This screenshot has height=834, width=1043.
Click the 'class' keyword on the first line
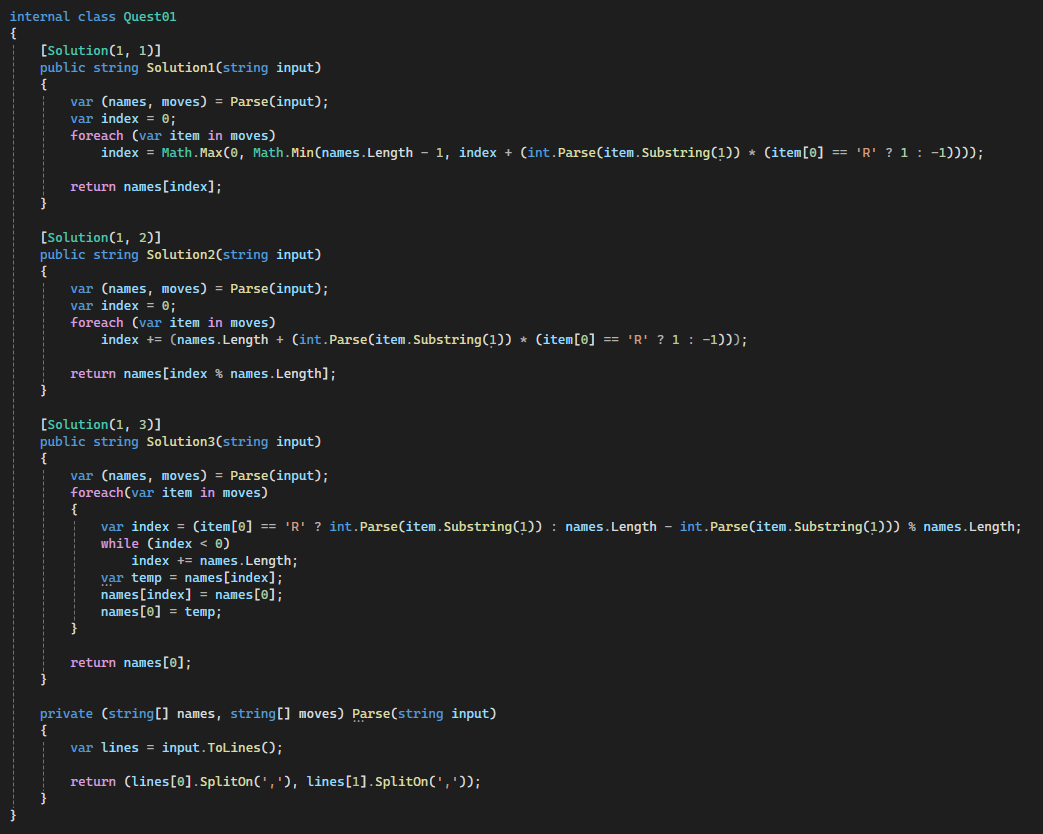point(96,17)
